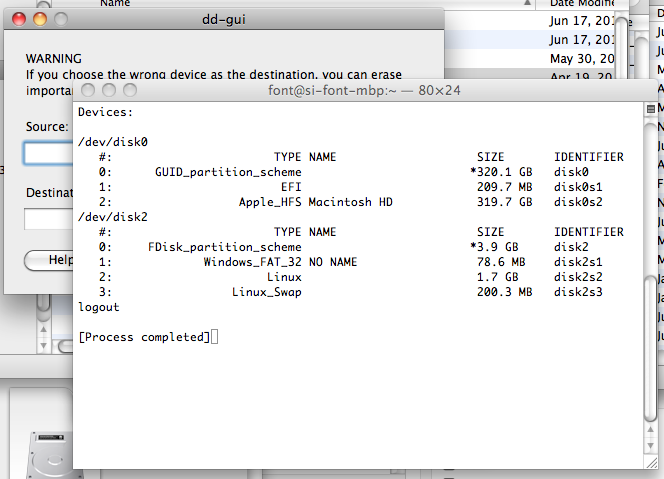Open Help in the dd-gui window
The image size is (664, 479).
coord(49,260)
